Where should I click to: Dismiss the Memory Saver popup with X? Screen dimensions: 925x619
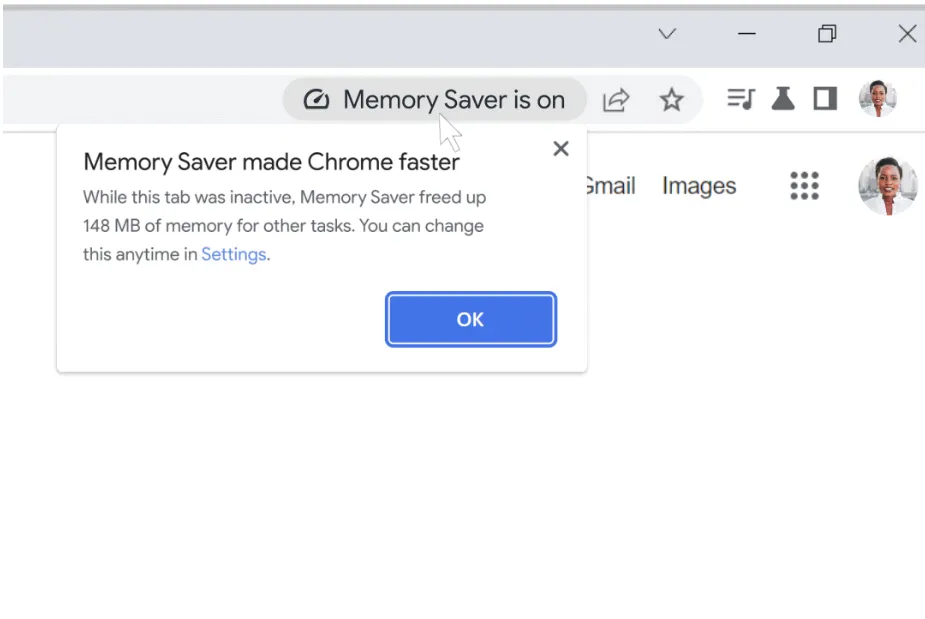coord(561,149)
